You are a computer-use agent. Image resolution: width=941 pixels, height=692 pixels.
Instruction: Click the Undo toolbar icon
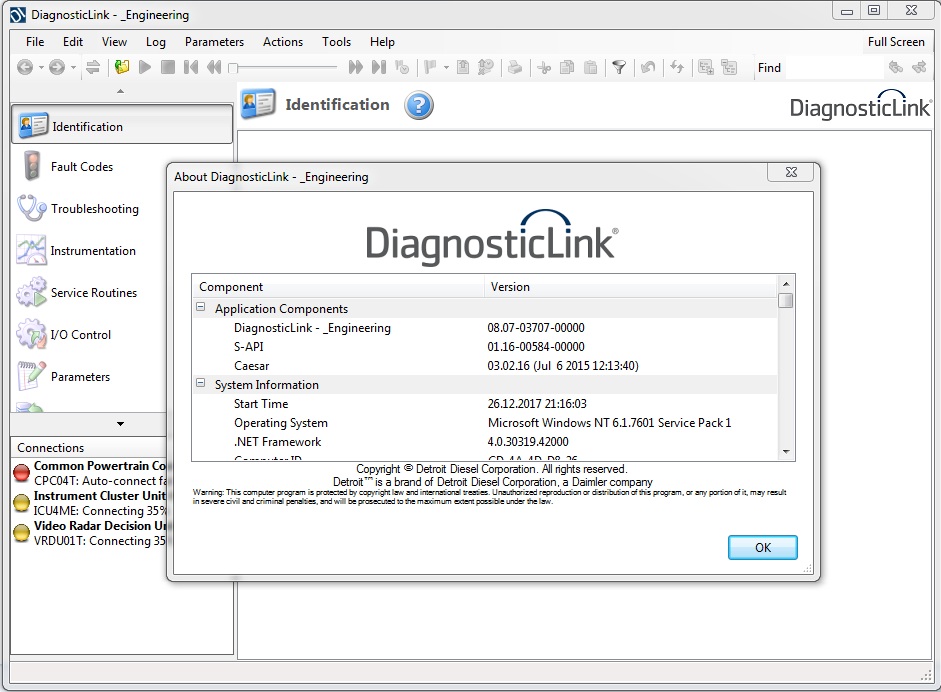[648, 67]
